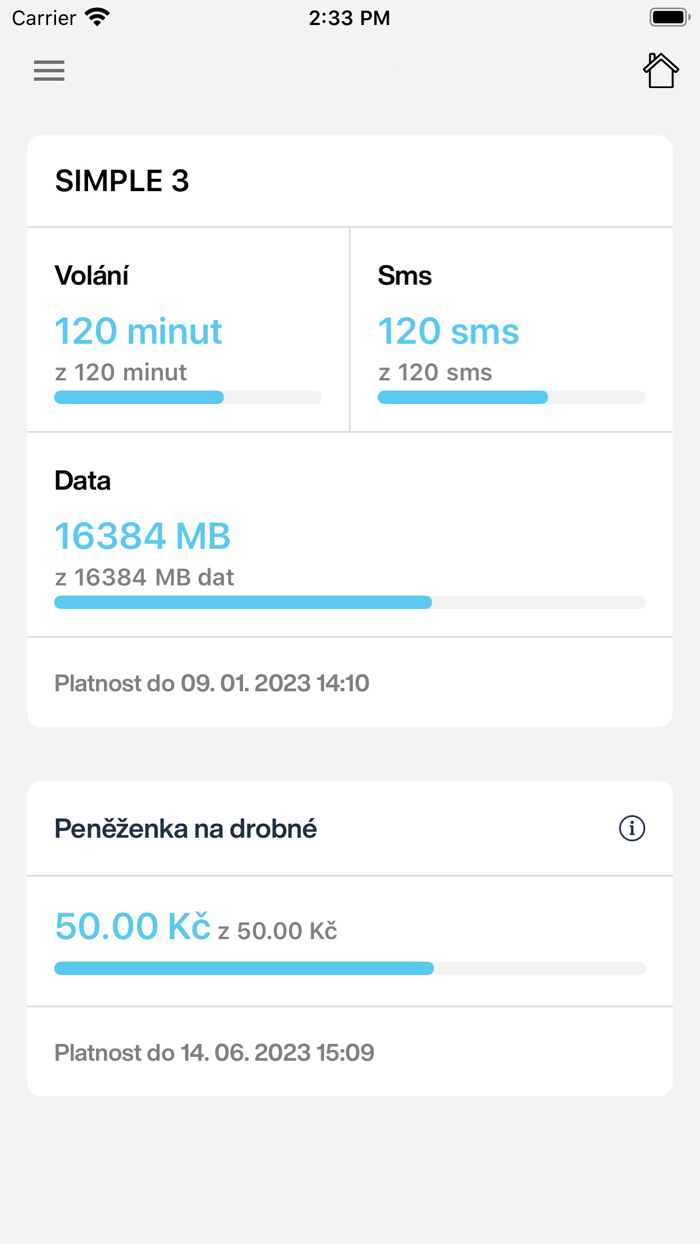This screenshot has width=700, height=1244.
Task: Tap the Sms progress bar
Action: tap(511, 397)
